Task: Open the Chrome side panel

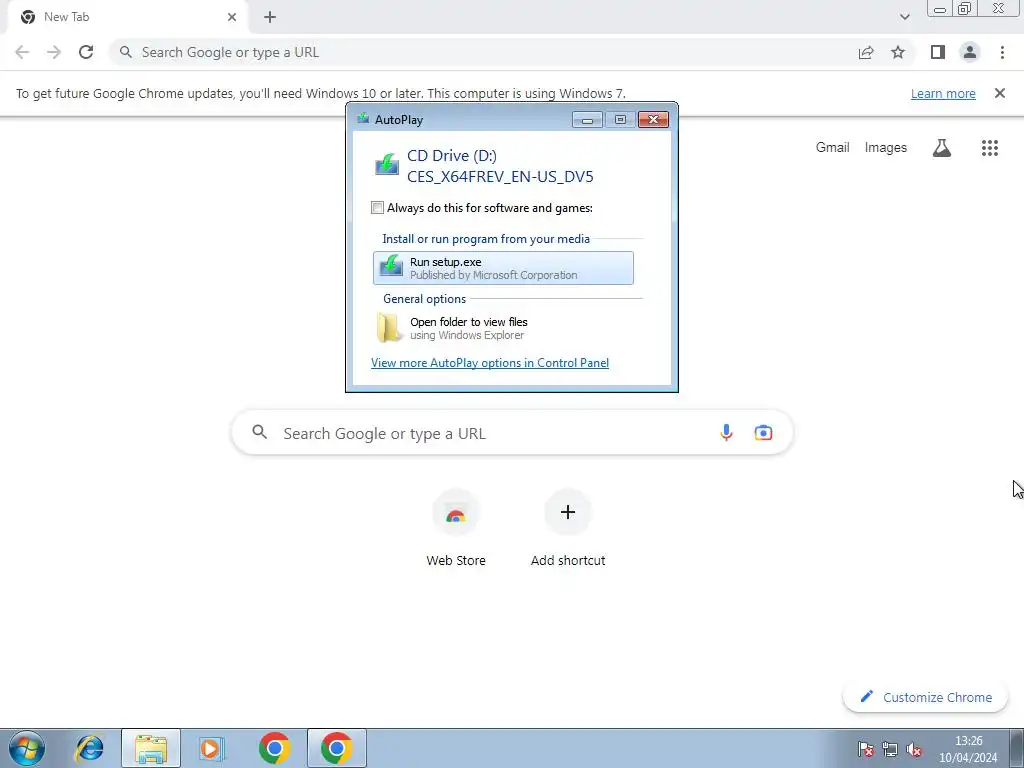Action: (938, 52)
